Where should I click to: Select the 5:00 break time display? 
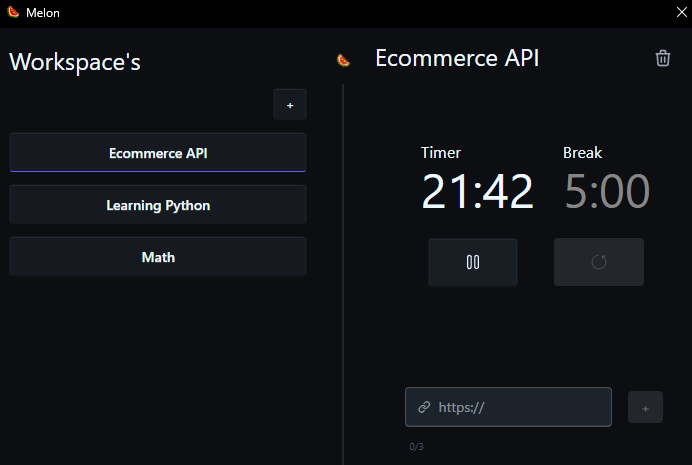click(x=607, y=191)
